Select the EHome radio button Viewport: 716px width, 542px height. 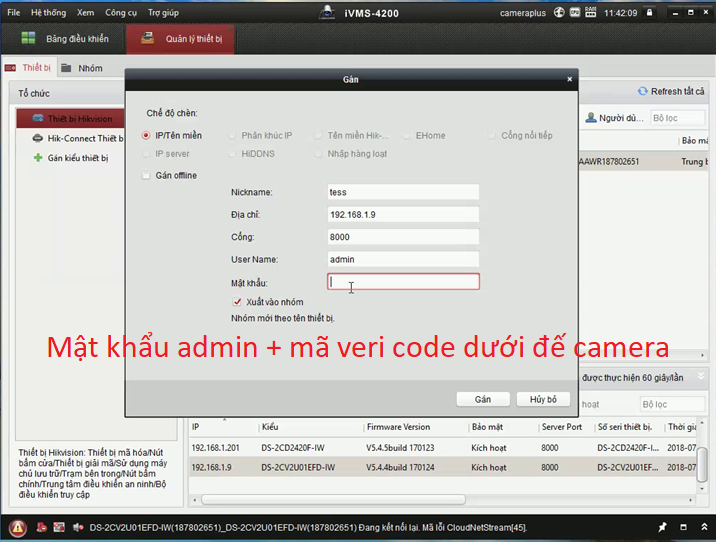pyautogui.click(x=406, y=135)
